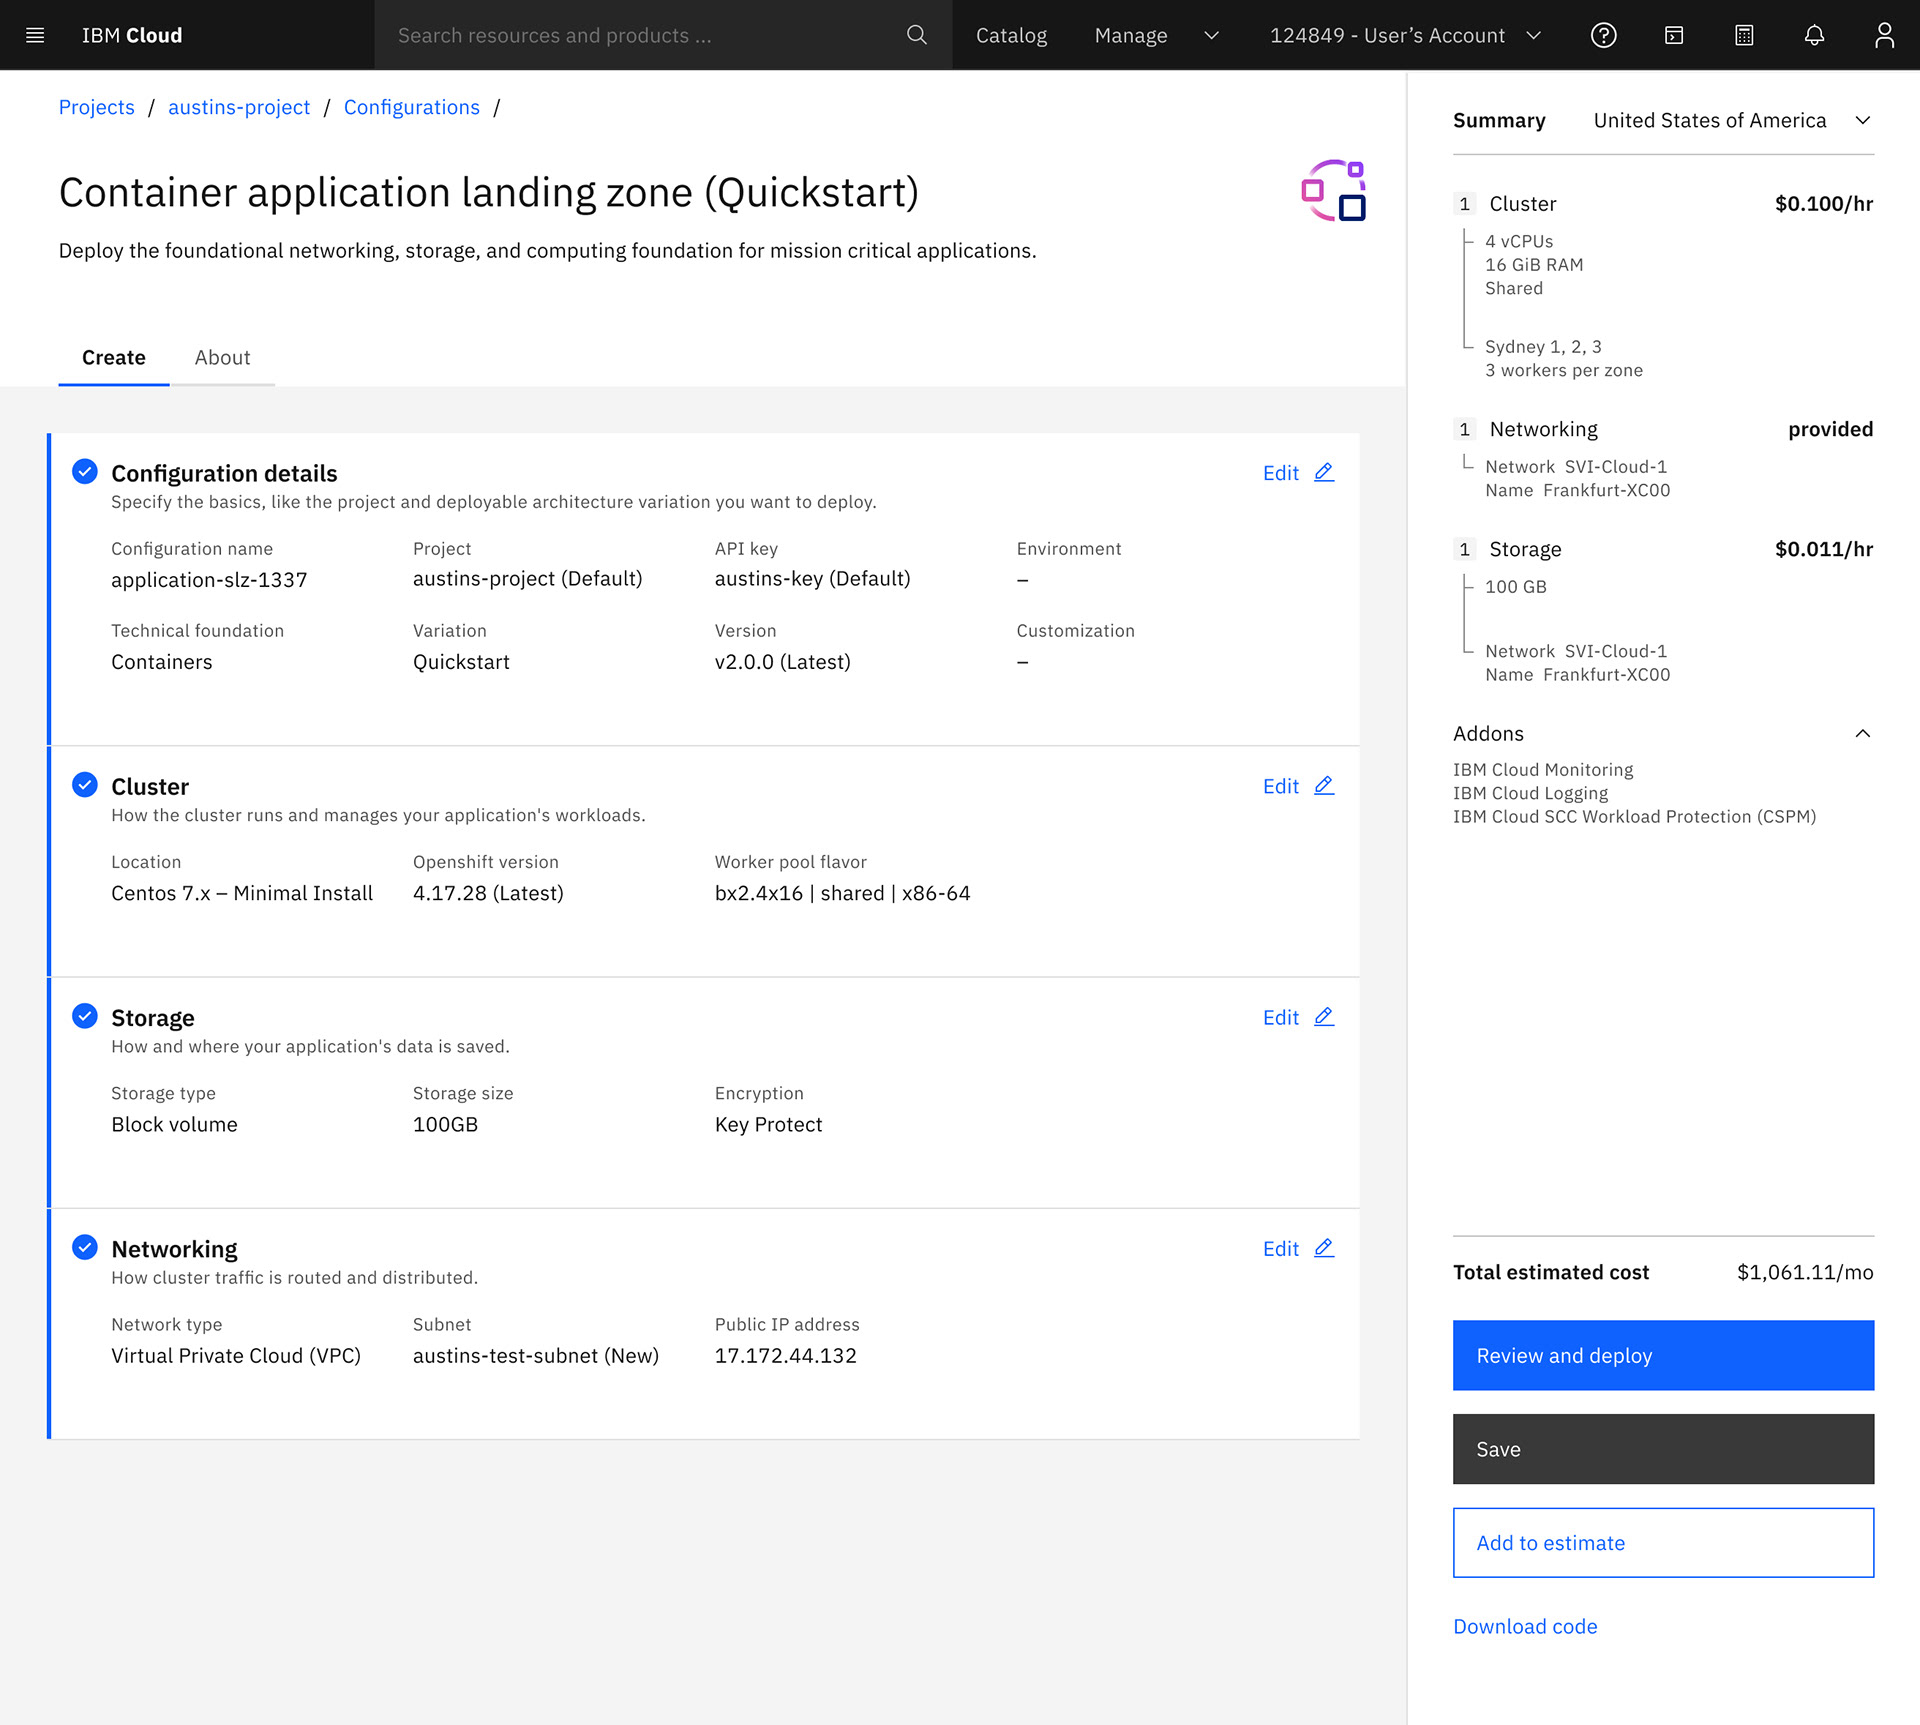1920x1725 pixels.
Task: Click the pencil icon for Configuration details
Action: point(1324,472)
